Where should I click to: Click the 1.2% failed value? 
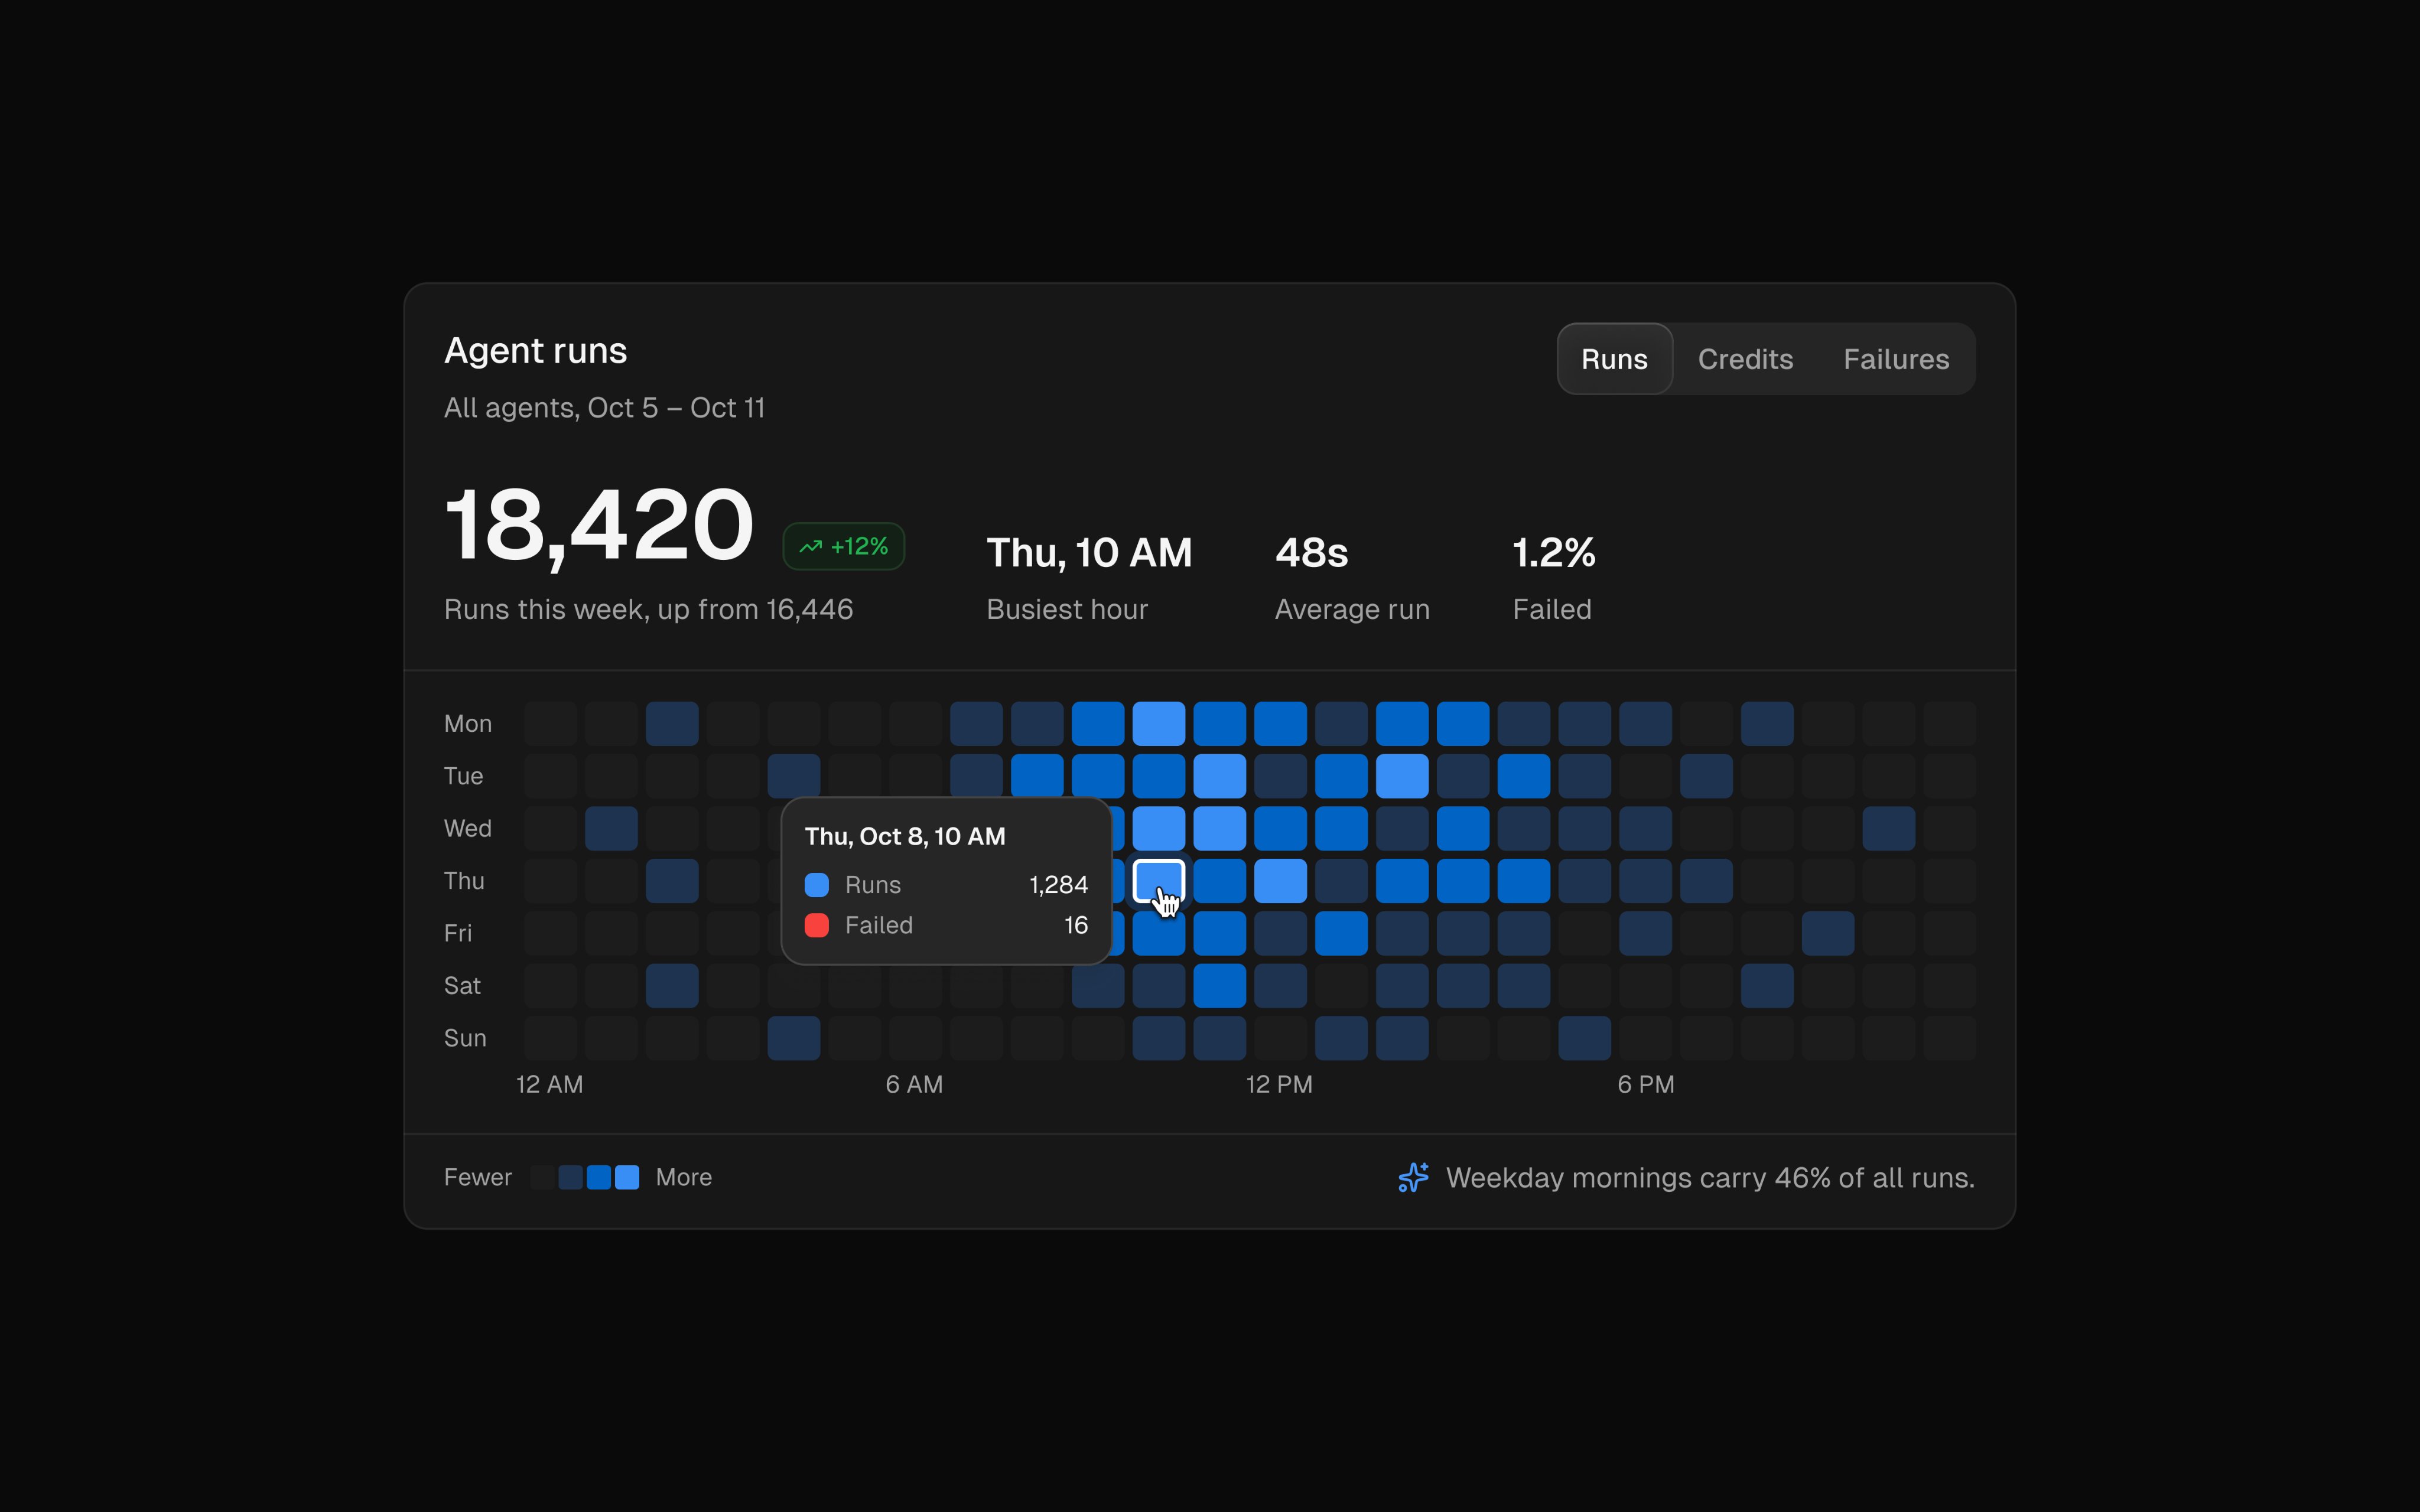click(x=1553, y=553)
